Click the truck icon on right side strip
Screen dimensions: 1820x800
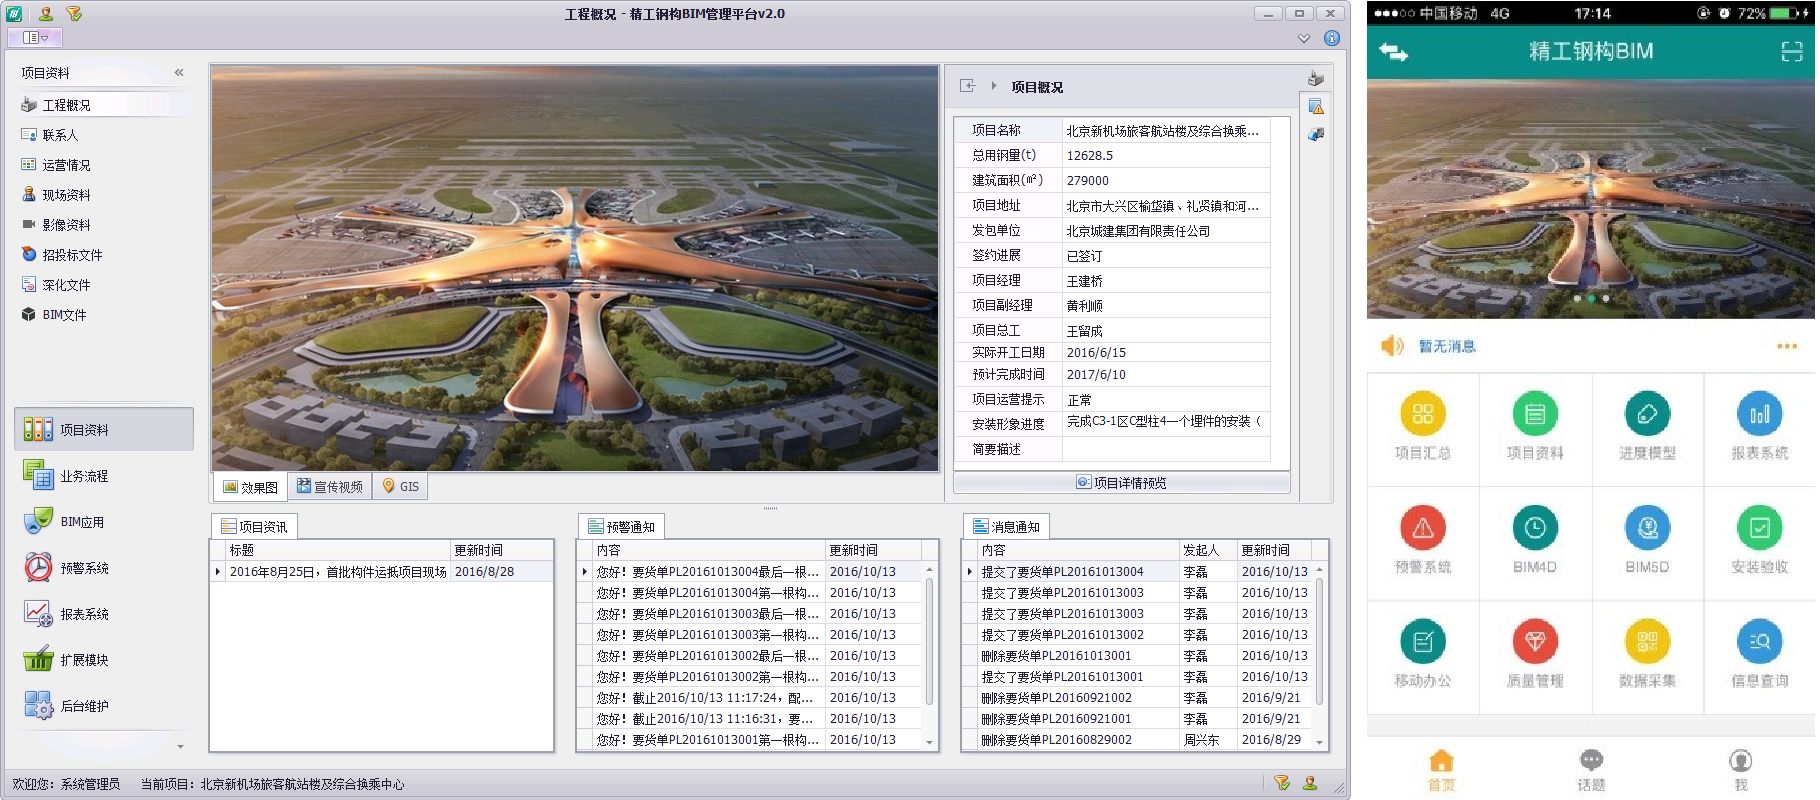1316,134
